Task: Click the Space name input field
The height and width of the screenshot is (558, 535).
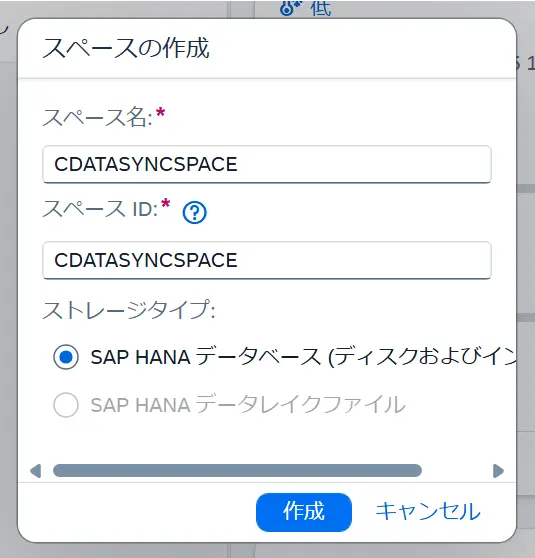Action: point(267,164)
